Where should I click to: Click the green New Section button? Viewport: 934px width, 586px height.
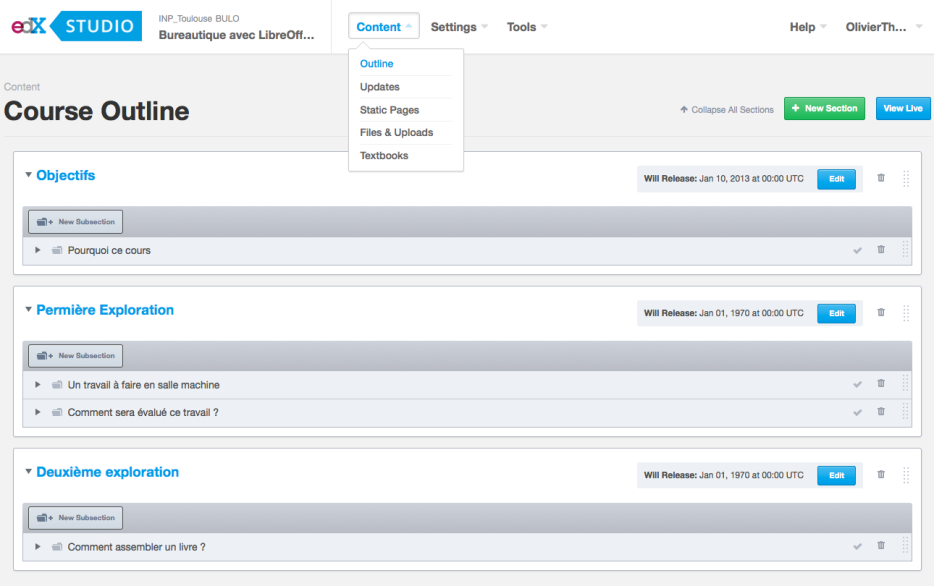point(824,108)
